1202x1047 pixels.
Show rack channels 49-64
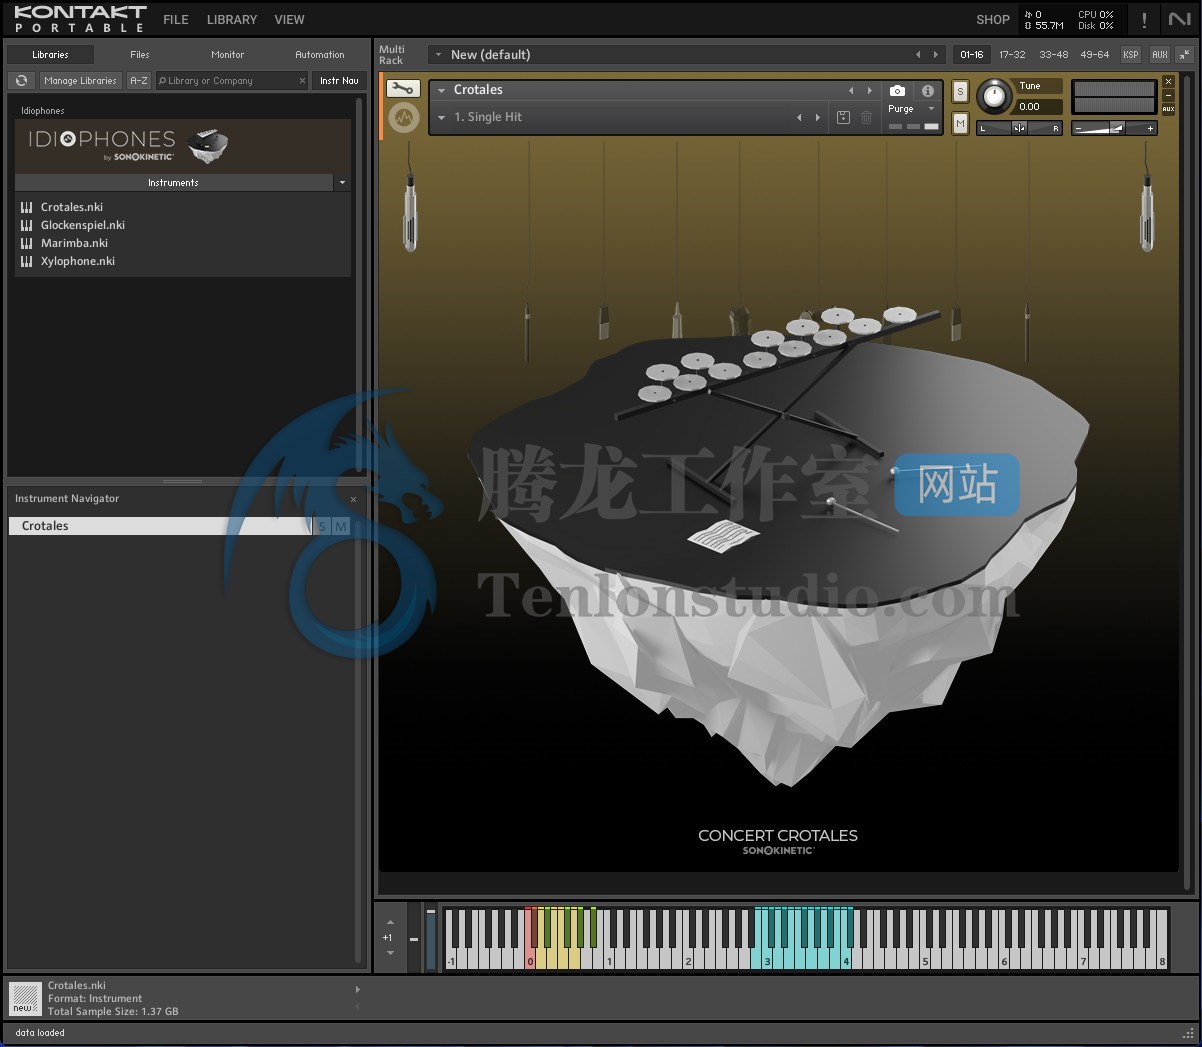[1095, 55]
